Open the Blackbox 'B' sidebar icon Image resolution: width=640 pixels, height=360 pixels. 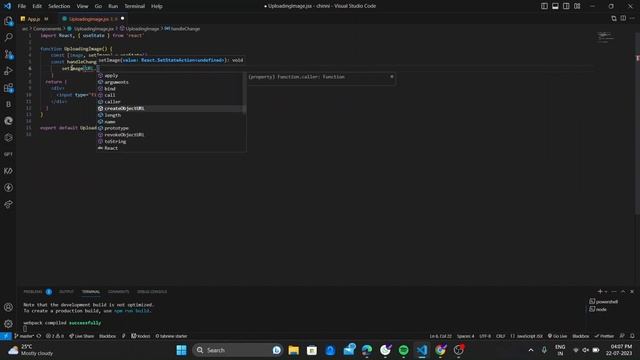8,104
